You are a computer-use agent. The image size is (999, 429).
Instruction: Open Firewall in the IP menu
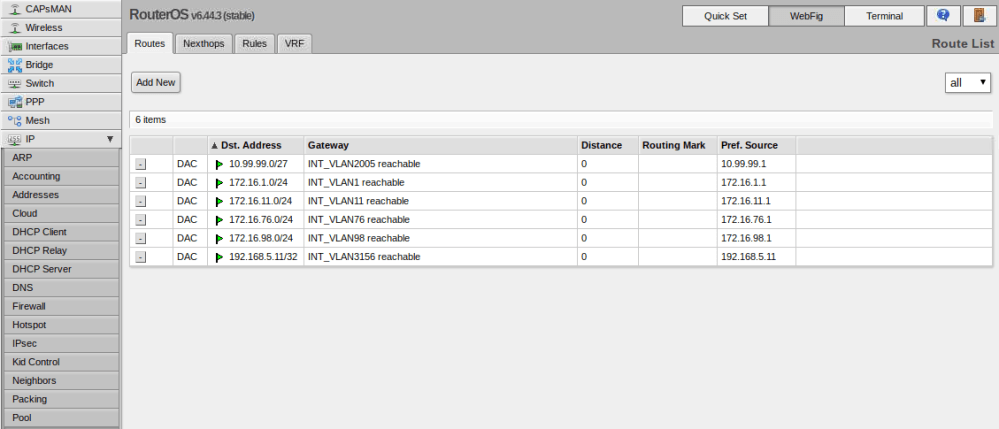(x=60, y=306)
